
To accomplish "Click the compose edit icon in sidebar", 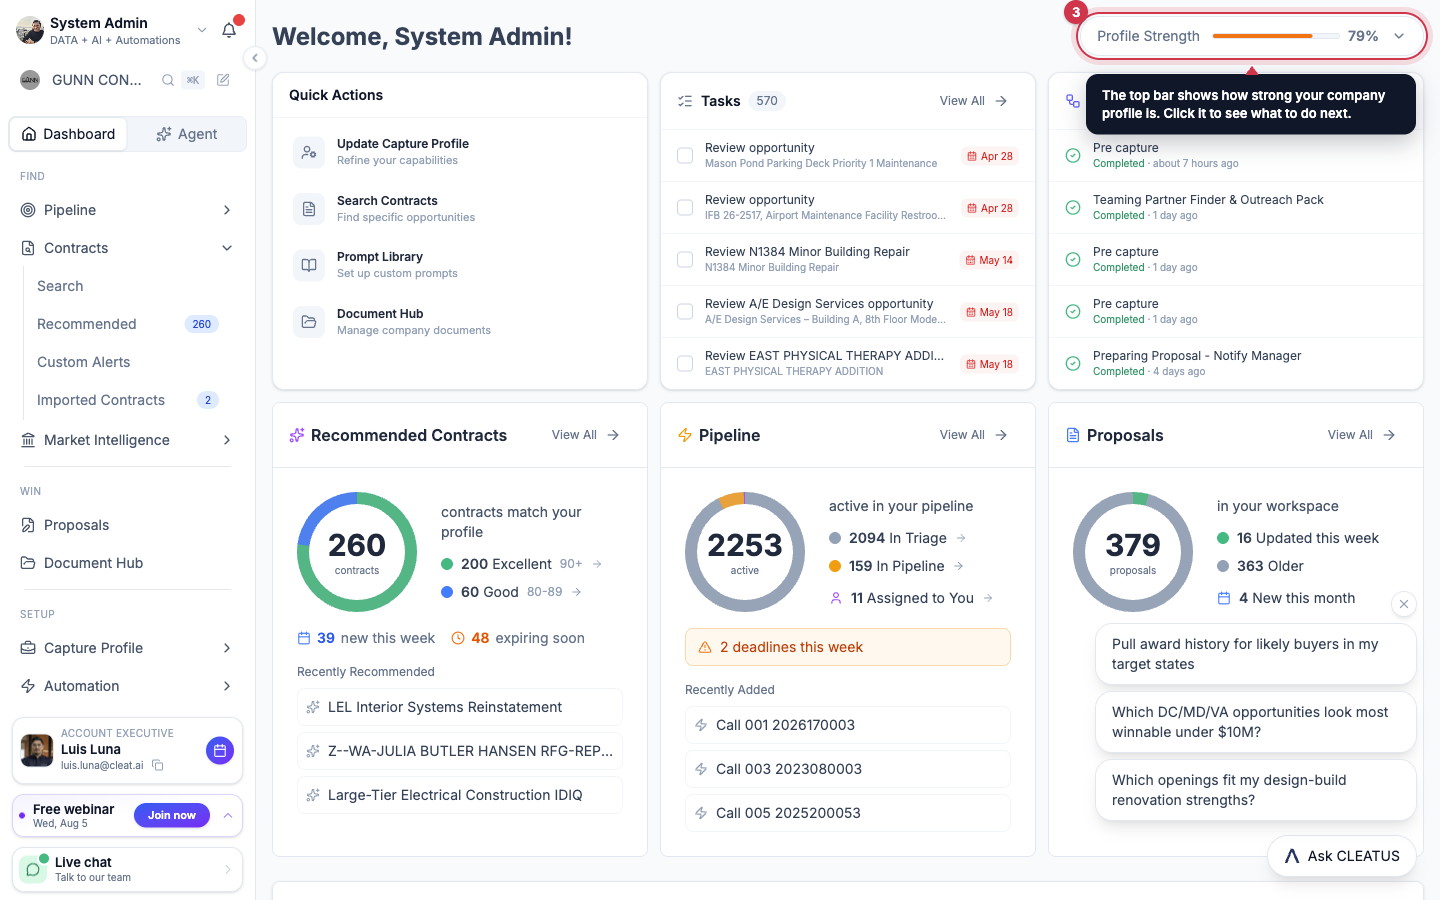I will [223, 80].
